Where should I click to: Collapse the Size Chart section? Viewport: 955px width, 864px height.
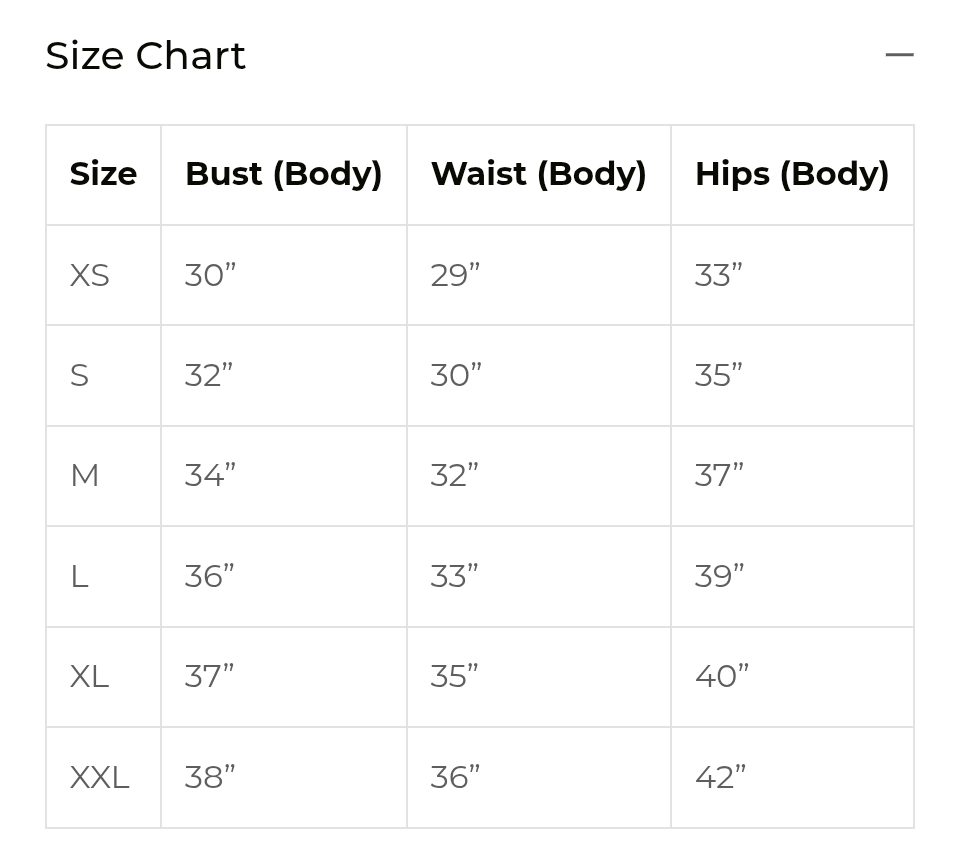pos(899,54)
